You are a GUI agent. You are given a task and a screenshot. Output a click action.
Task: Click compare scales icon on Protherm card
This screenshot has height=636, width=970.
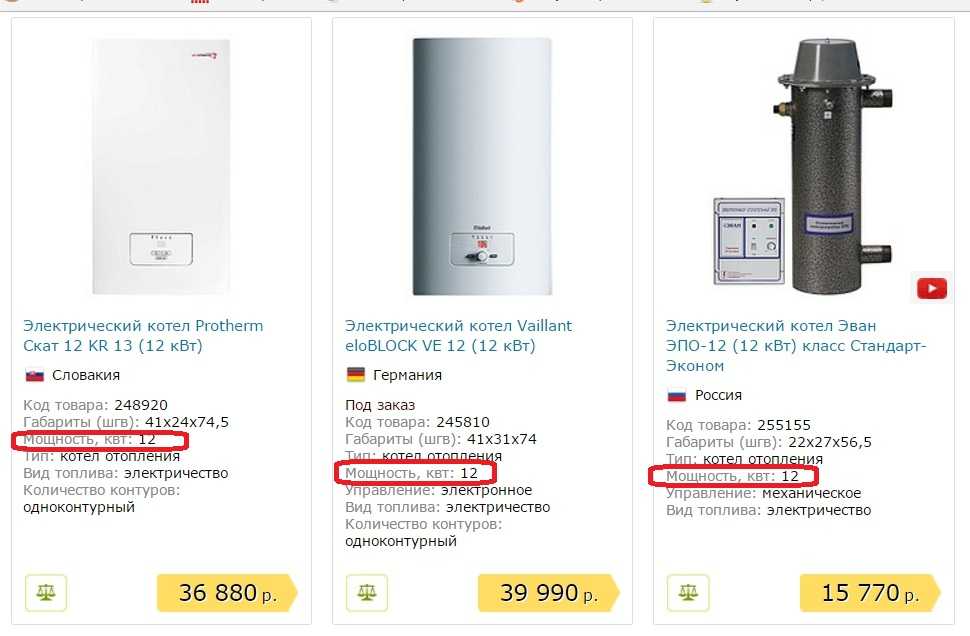point(45,593)
